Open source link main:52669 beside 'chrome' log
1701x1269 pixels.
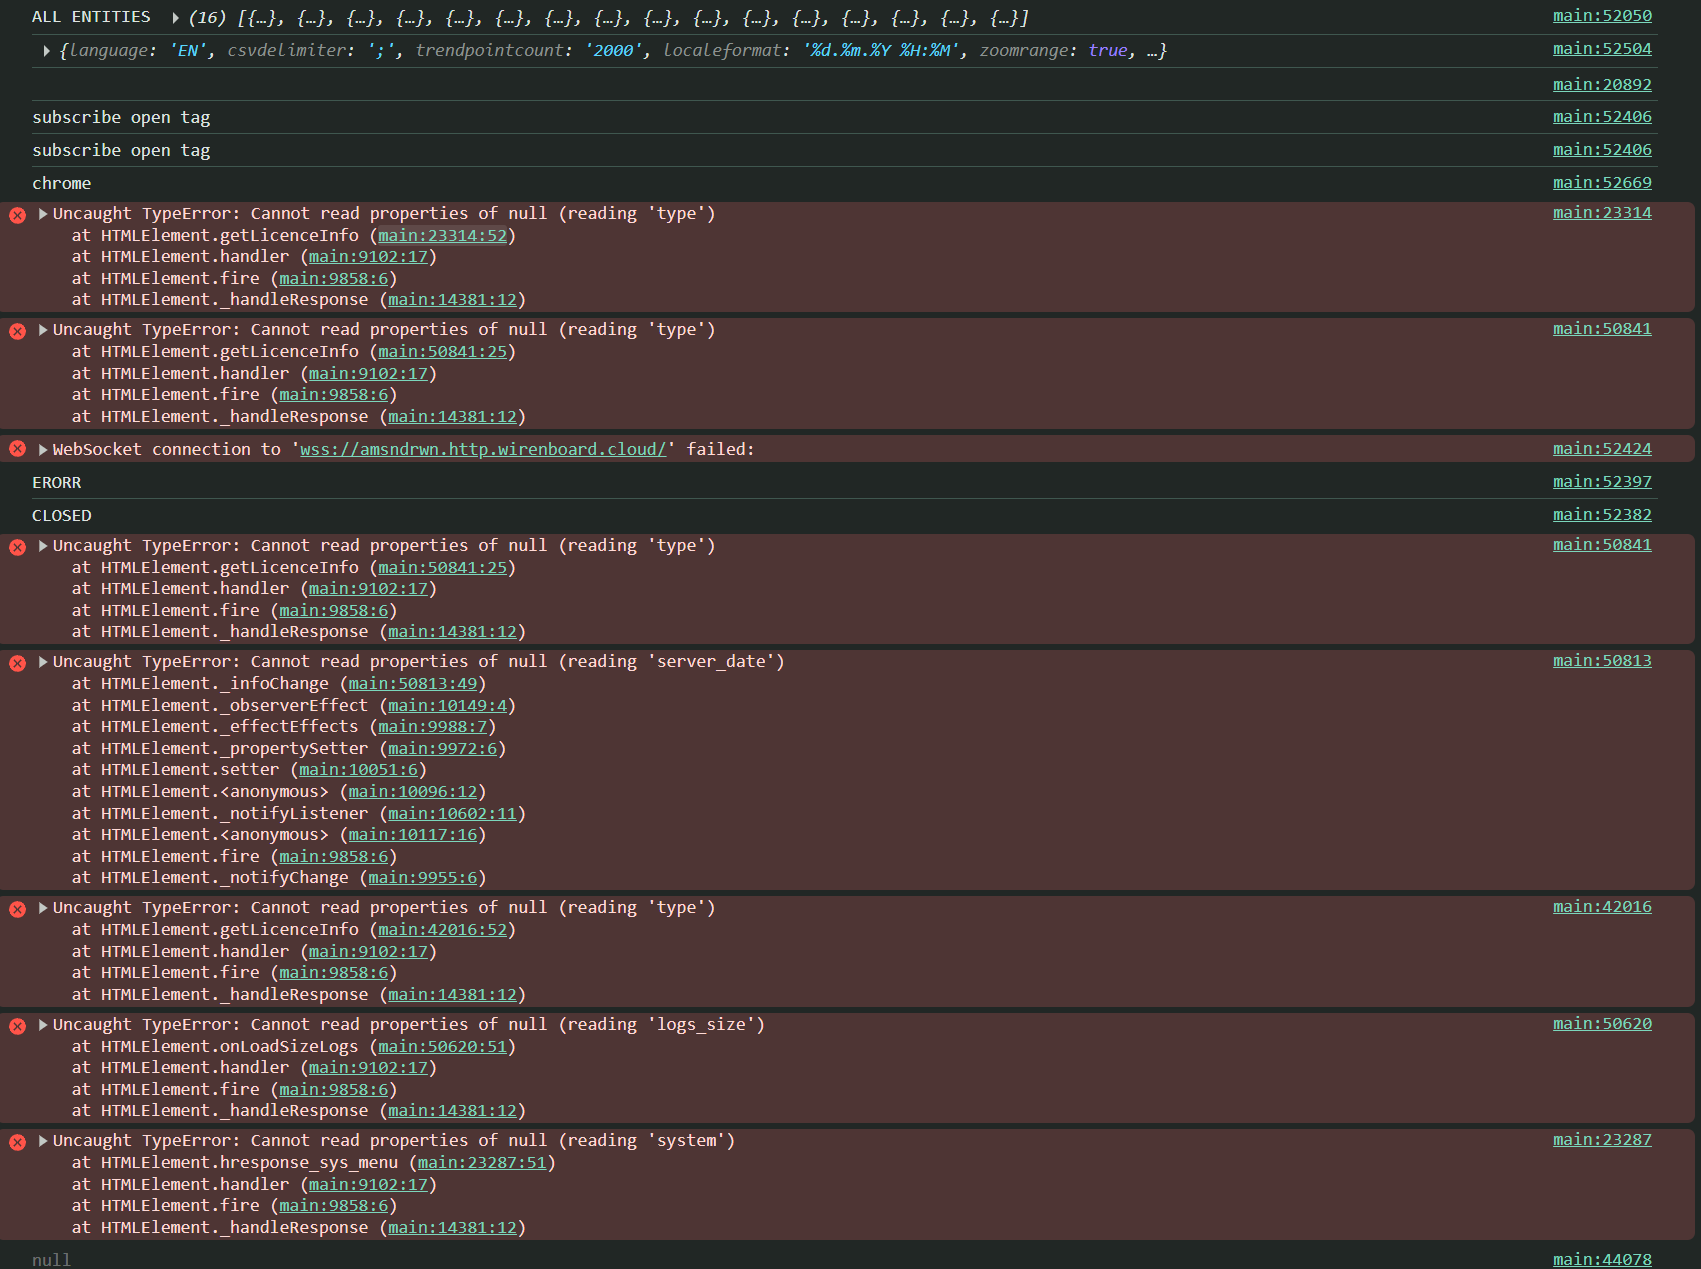pyautogui.click(x=1601, y=182)
